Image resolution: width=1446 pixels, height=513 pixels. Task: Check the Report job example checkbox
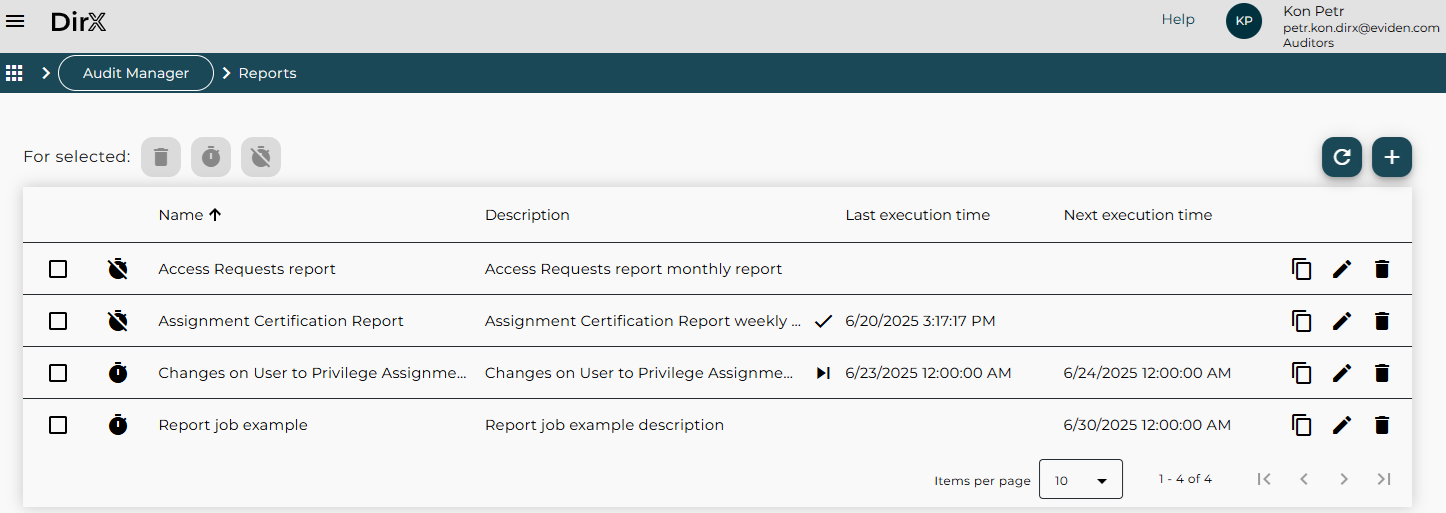[58, 425]
